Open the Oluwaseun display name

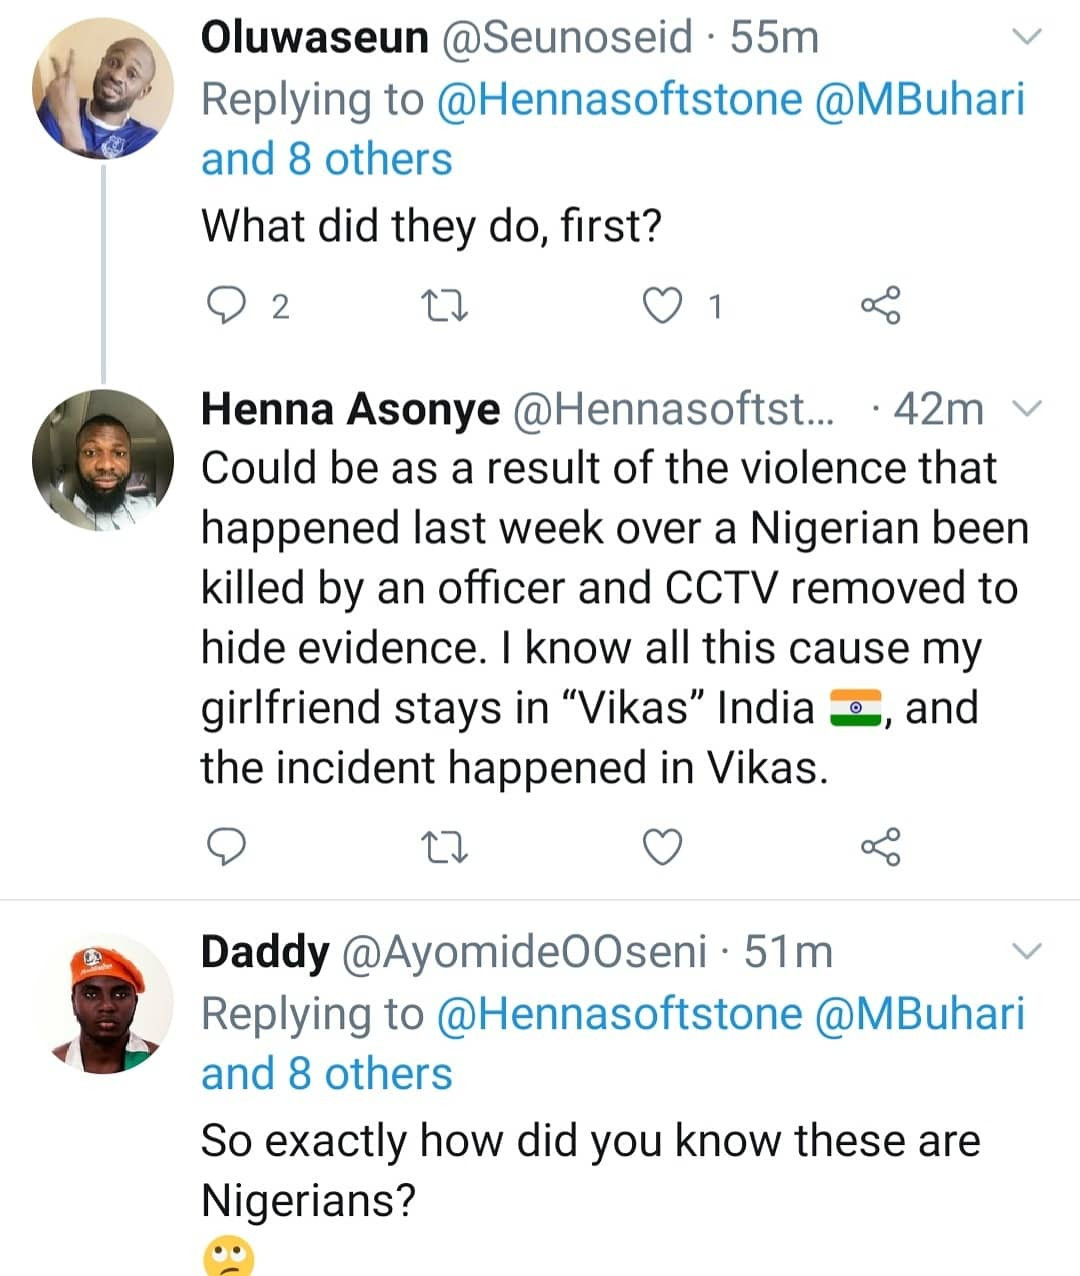[314, 38]
